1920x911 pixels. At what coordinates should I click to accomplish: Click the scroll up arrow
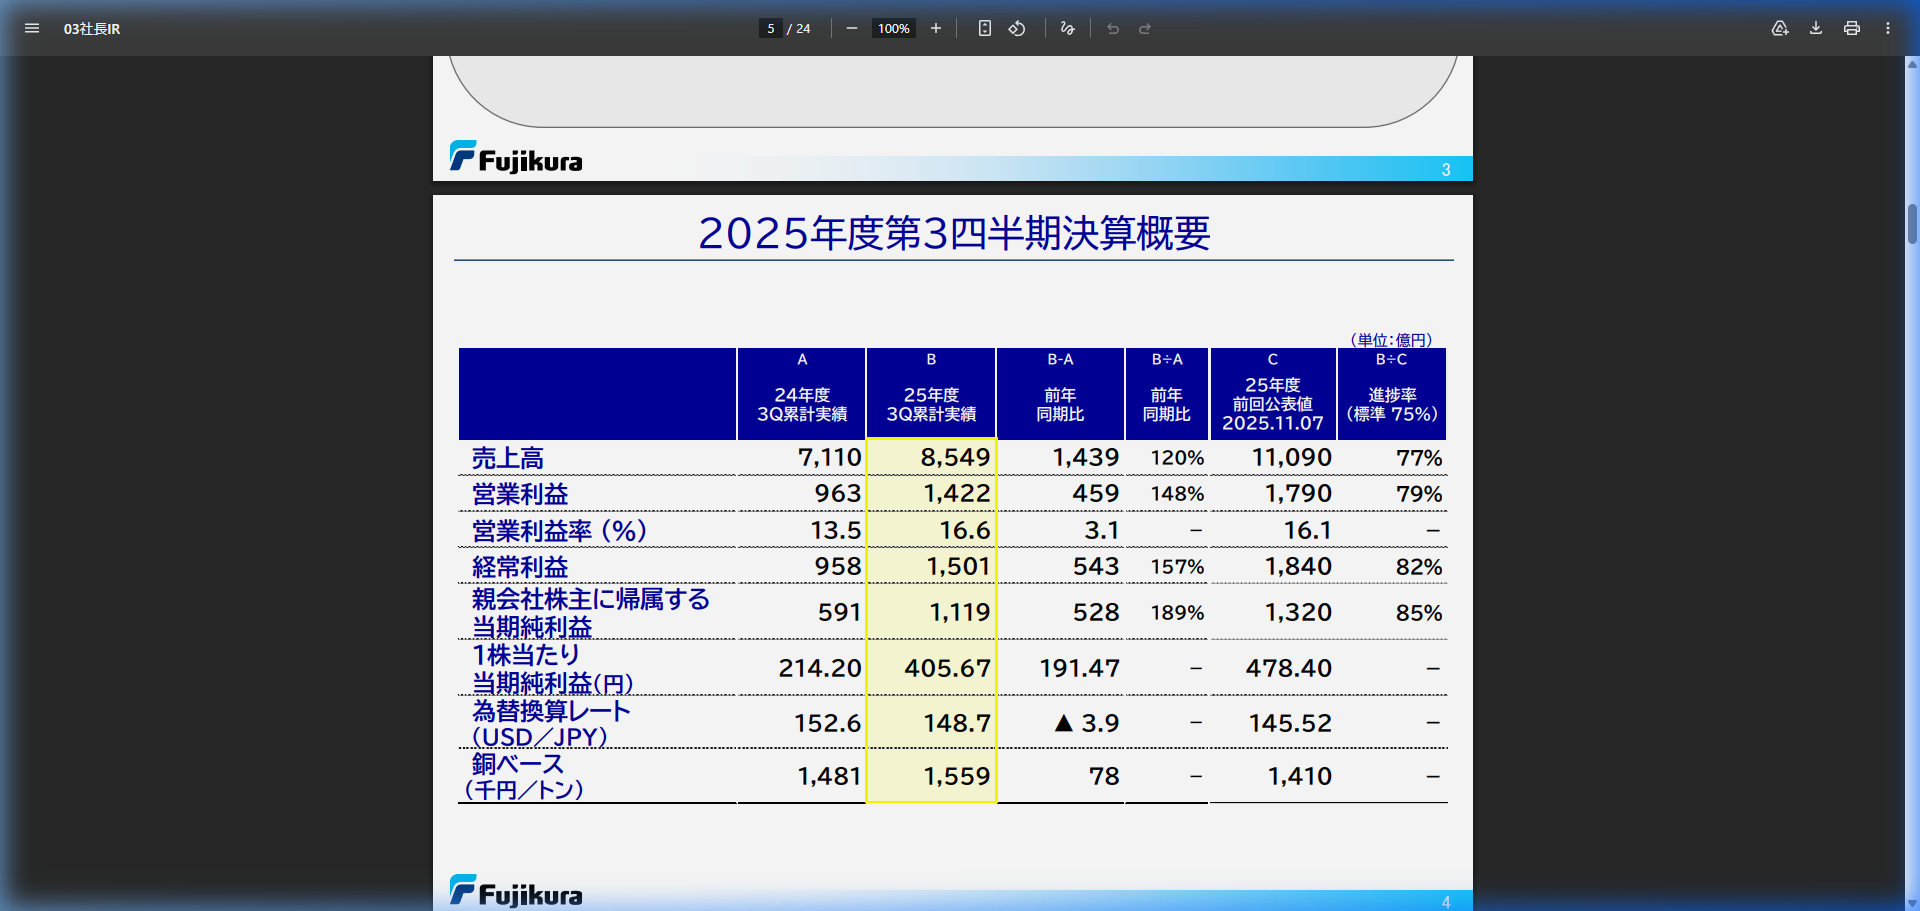coord(1912,64)
